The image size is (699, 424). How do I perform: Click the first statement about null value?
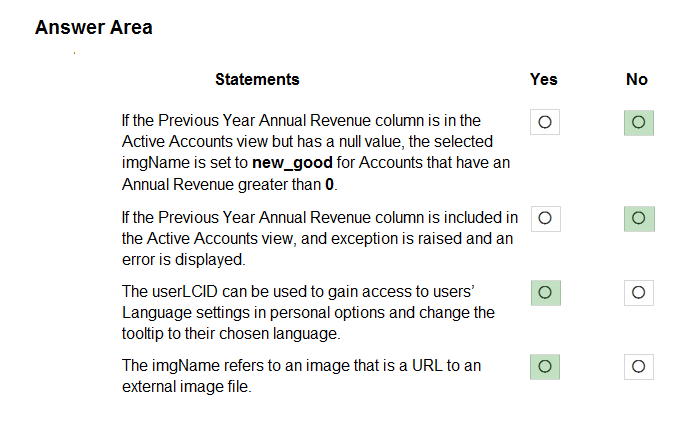[316, 152]
